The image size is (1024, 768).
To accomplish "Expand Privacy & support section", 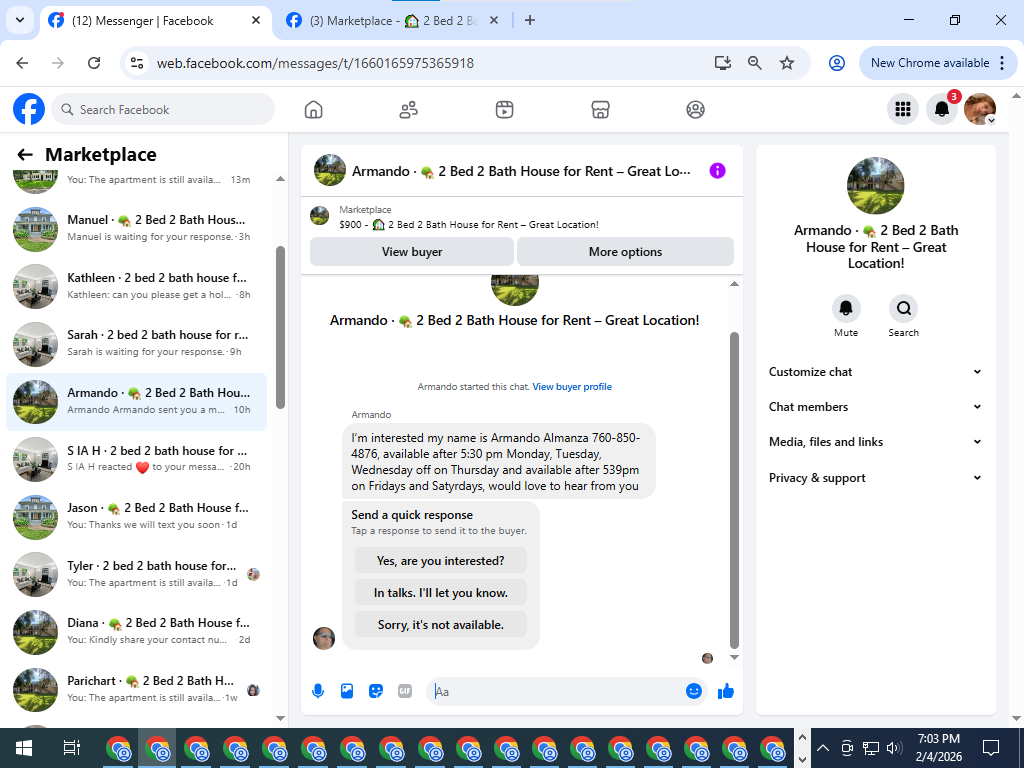I will tap(875, 478).
